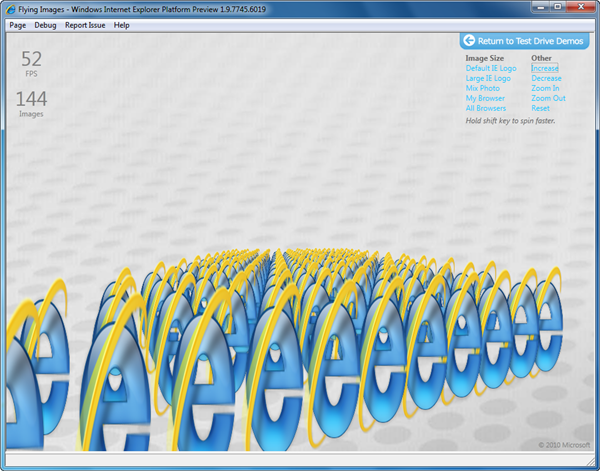The height and width of the screenshot is (471, 600).
Task: Open the Debug menu
Action: click(45, 25)
